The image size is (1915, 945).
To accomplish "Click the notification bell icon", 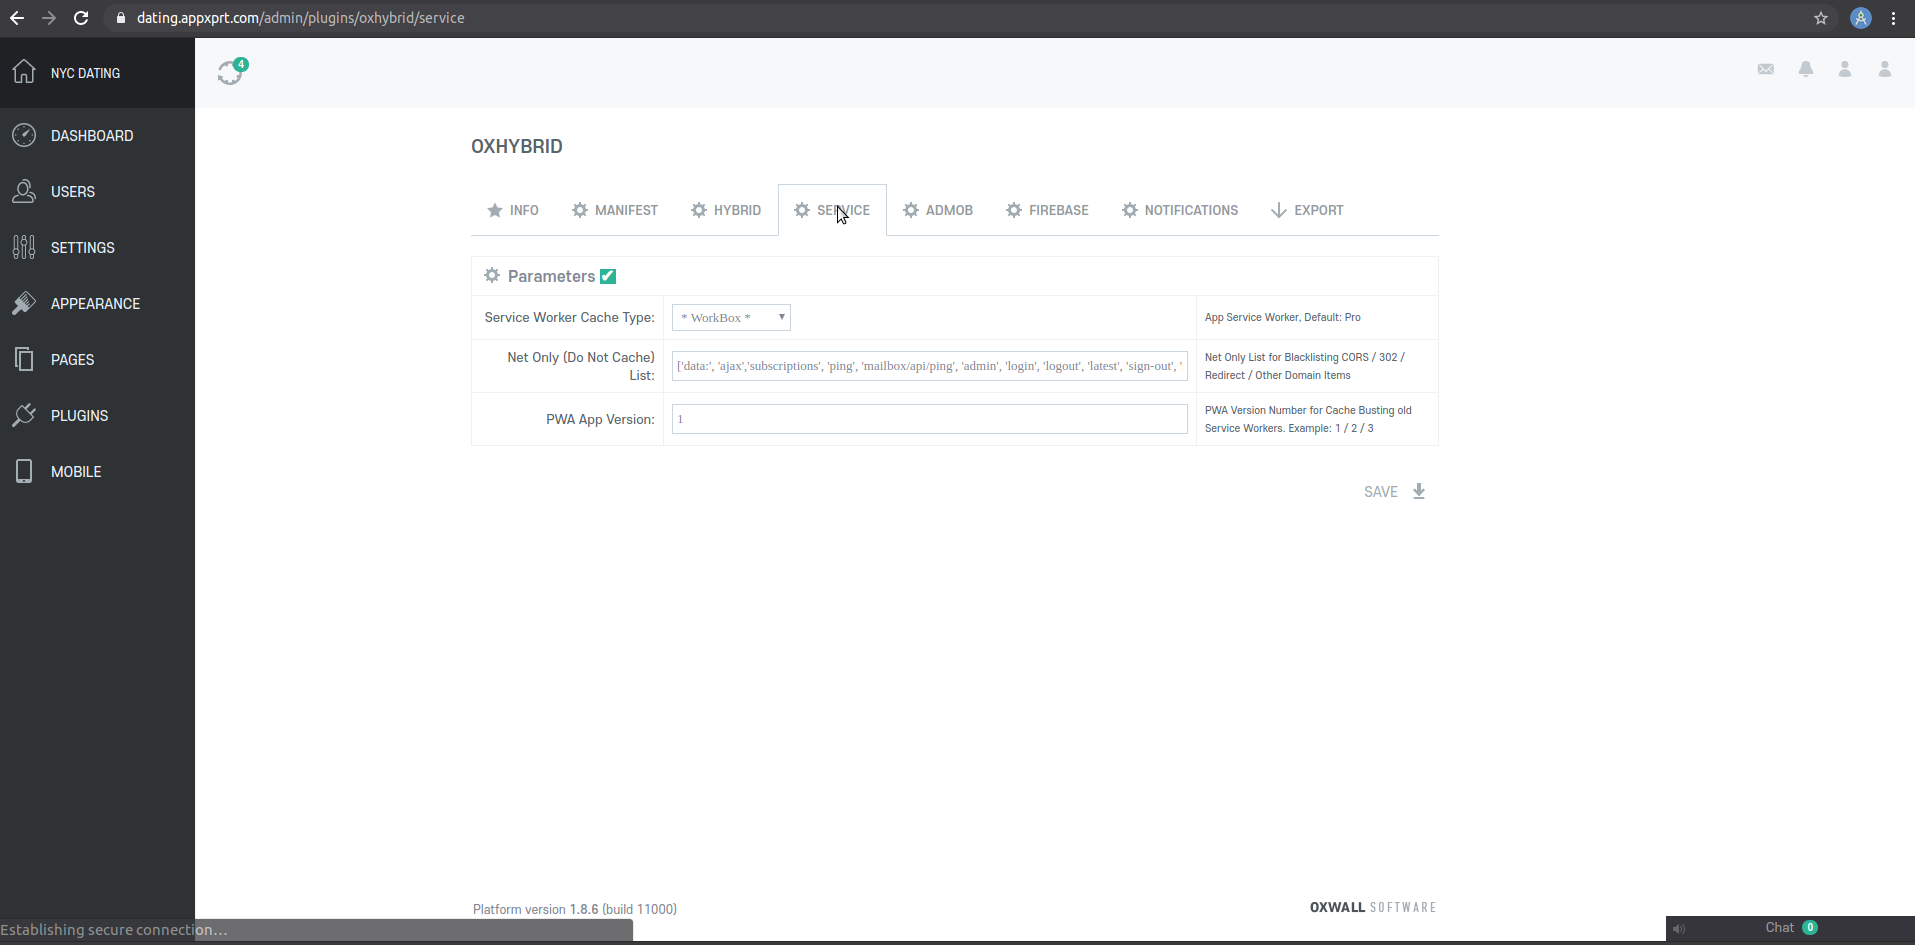I will [x=1805, y=69].
